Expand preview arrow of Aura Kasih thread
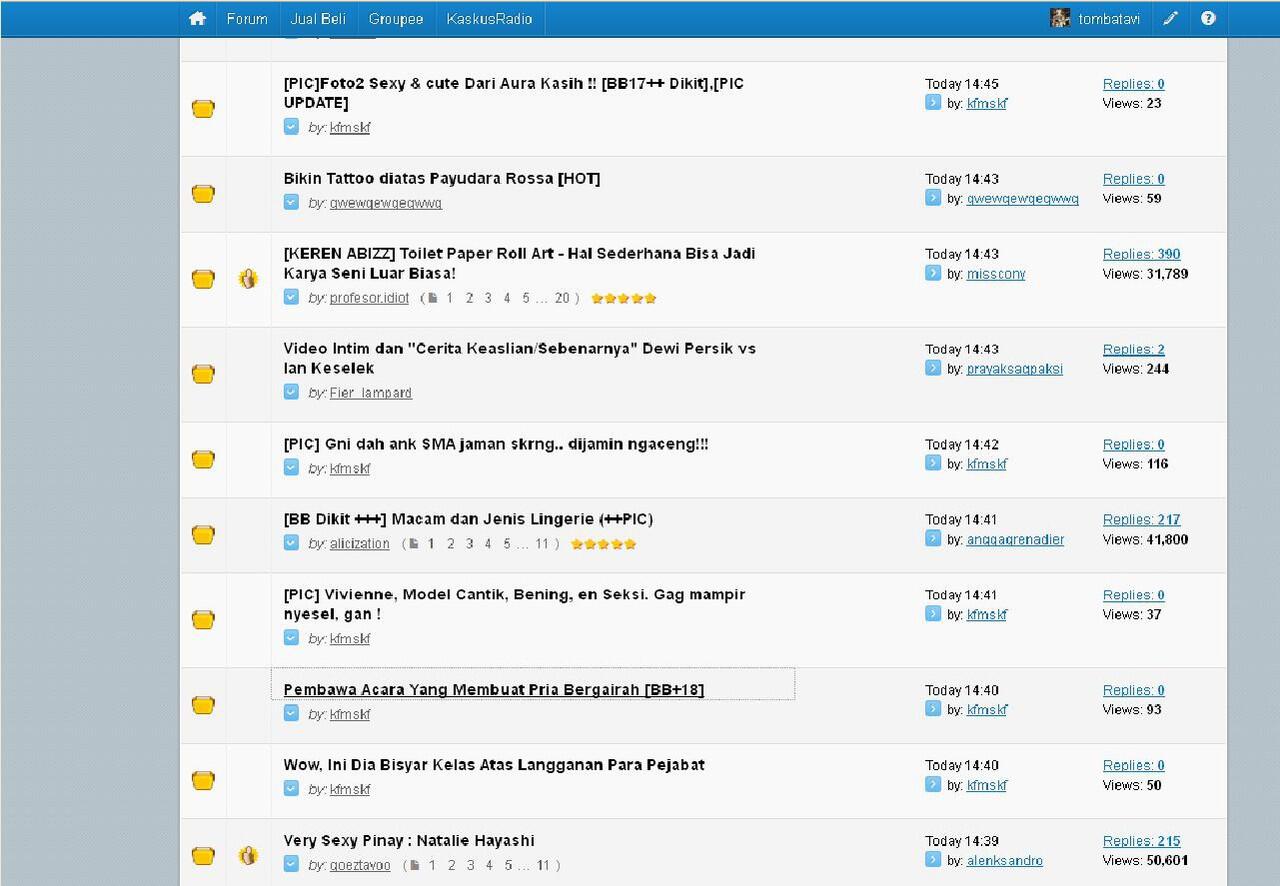 point(291,126)
